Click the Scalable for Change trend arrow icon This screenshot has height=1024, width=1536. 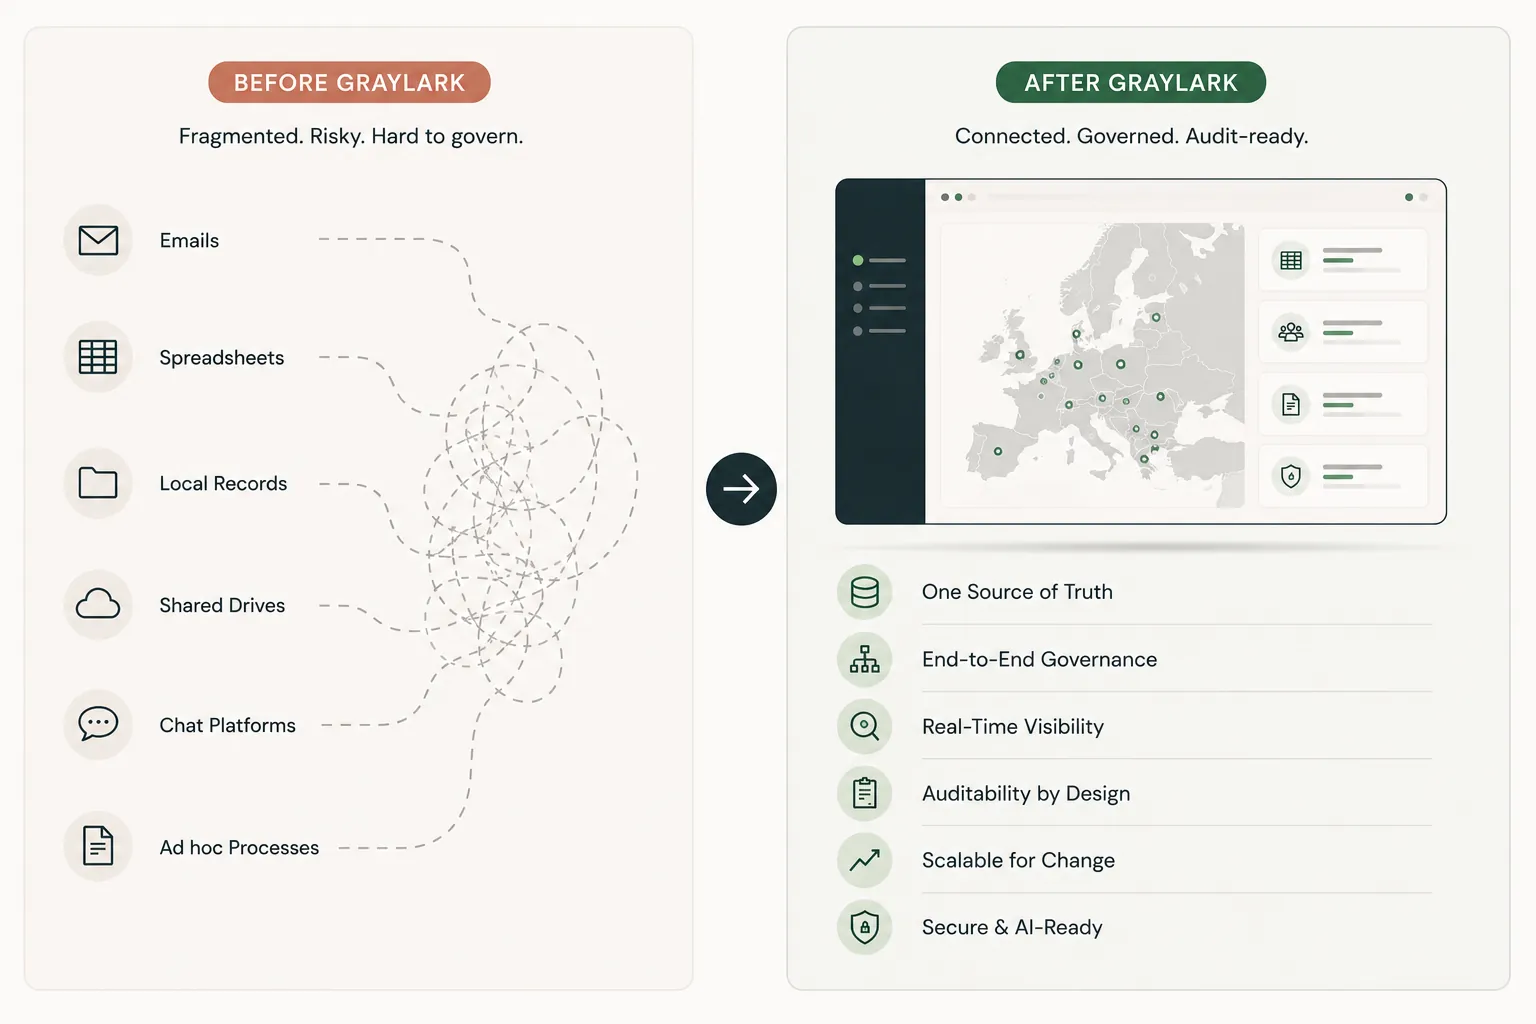(865, 860)
